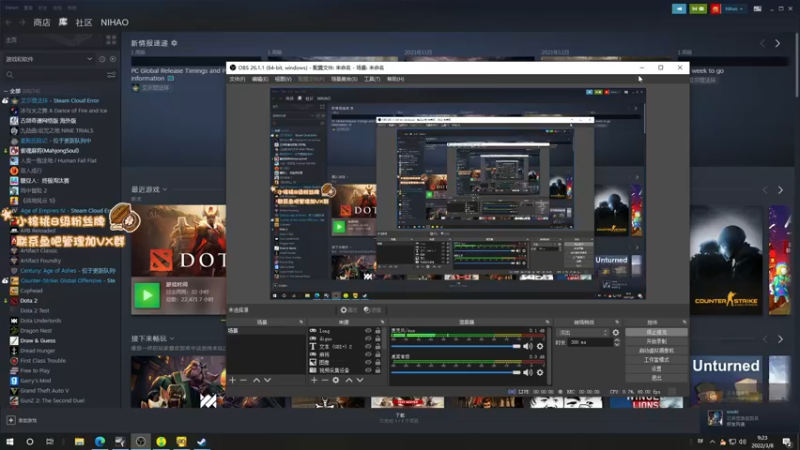Play Dota 2 with green button

147,295
